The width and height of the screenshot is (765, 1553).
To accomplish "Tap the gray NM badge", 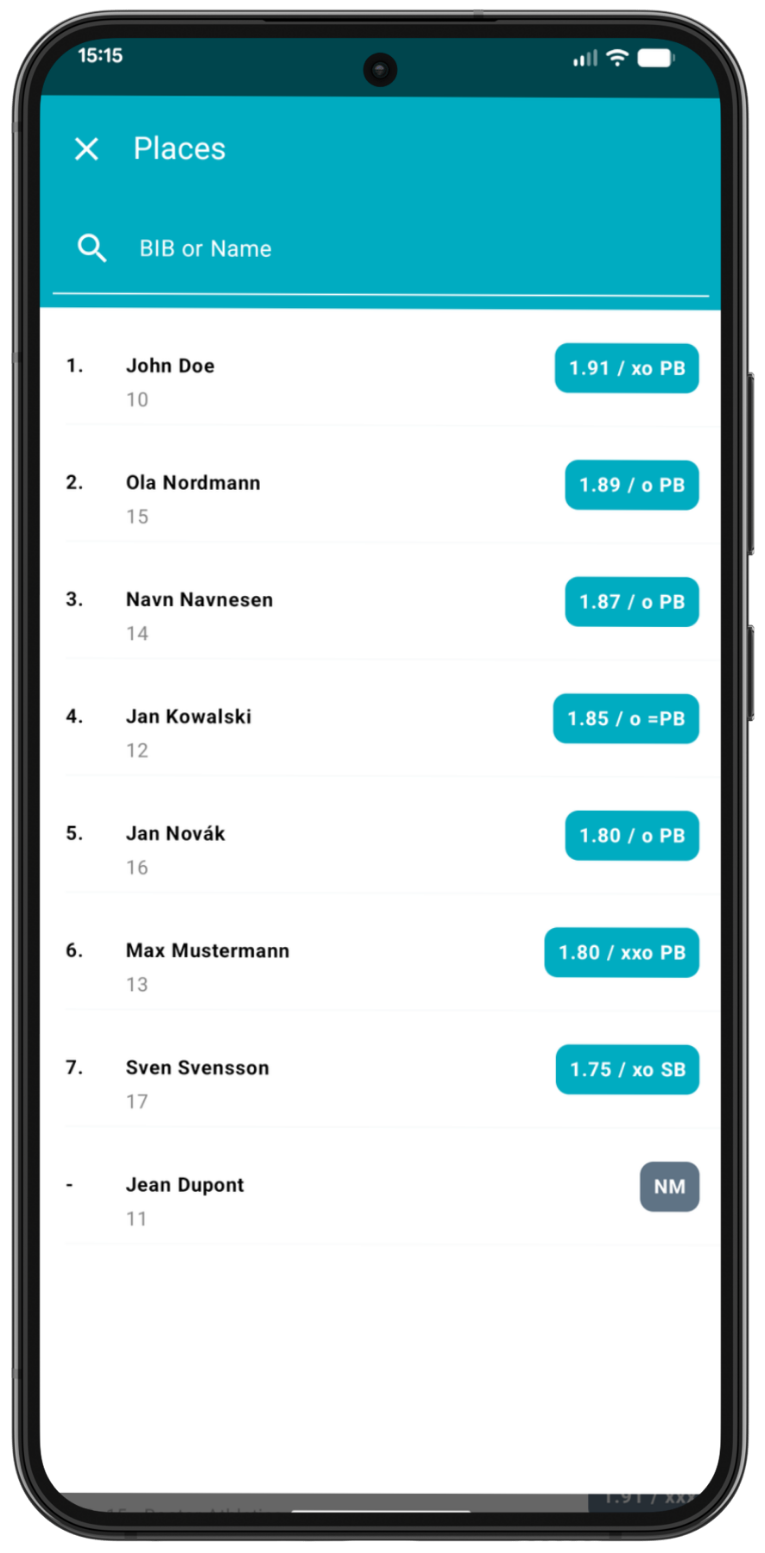I will pyautogui.click(x=669, y=1187).
